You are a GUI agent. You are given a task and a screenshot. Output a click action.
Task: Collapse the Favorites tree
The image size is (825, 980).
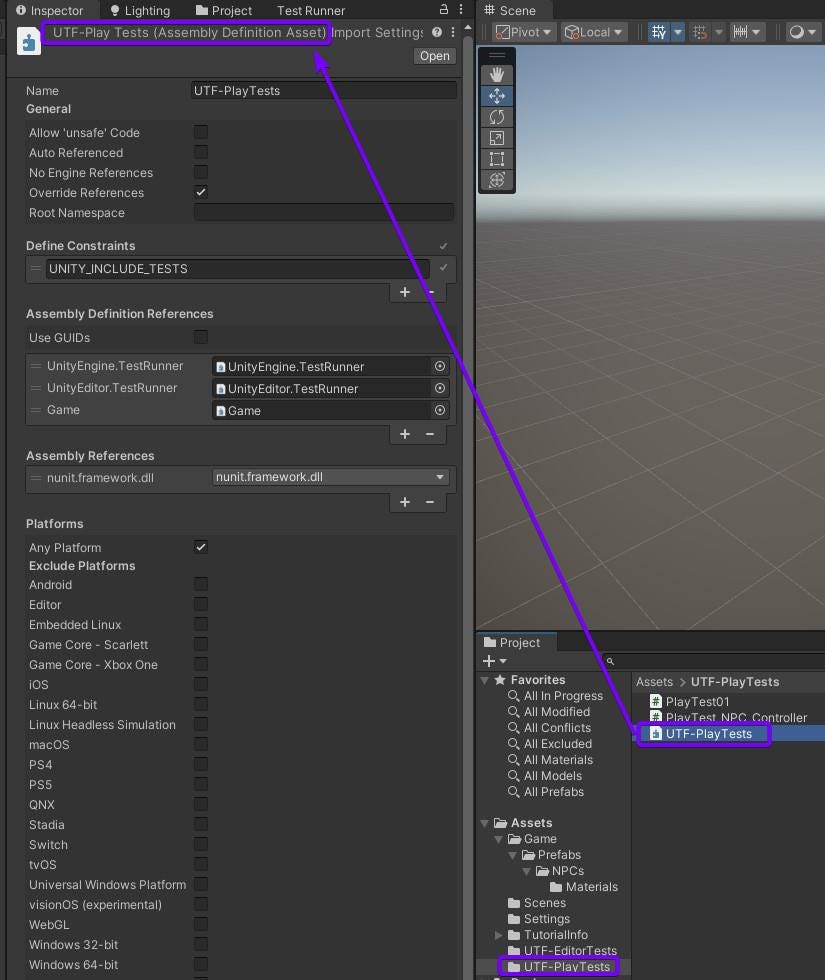485,680
